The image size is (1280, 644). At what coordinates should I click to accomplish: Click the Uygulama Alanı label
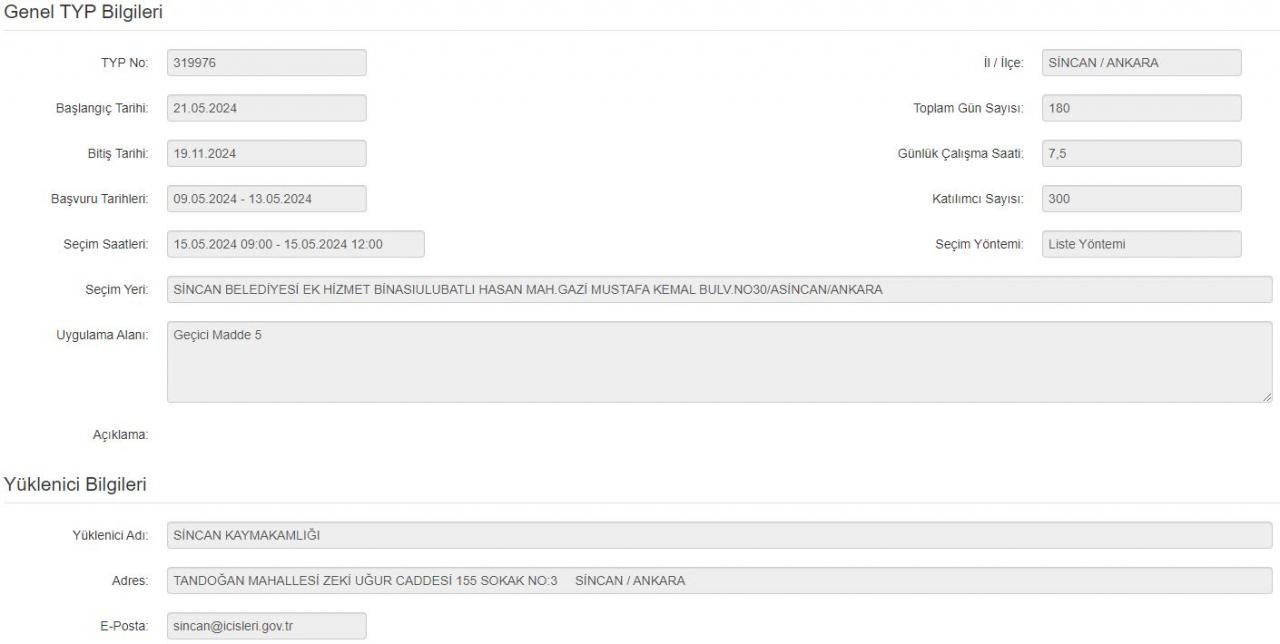(102, 335)
